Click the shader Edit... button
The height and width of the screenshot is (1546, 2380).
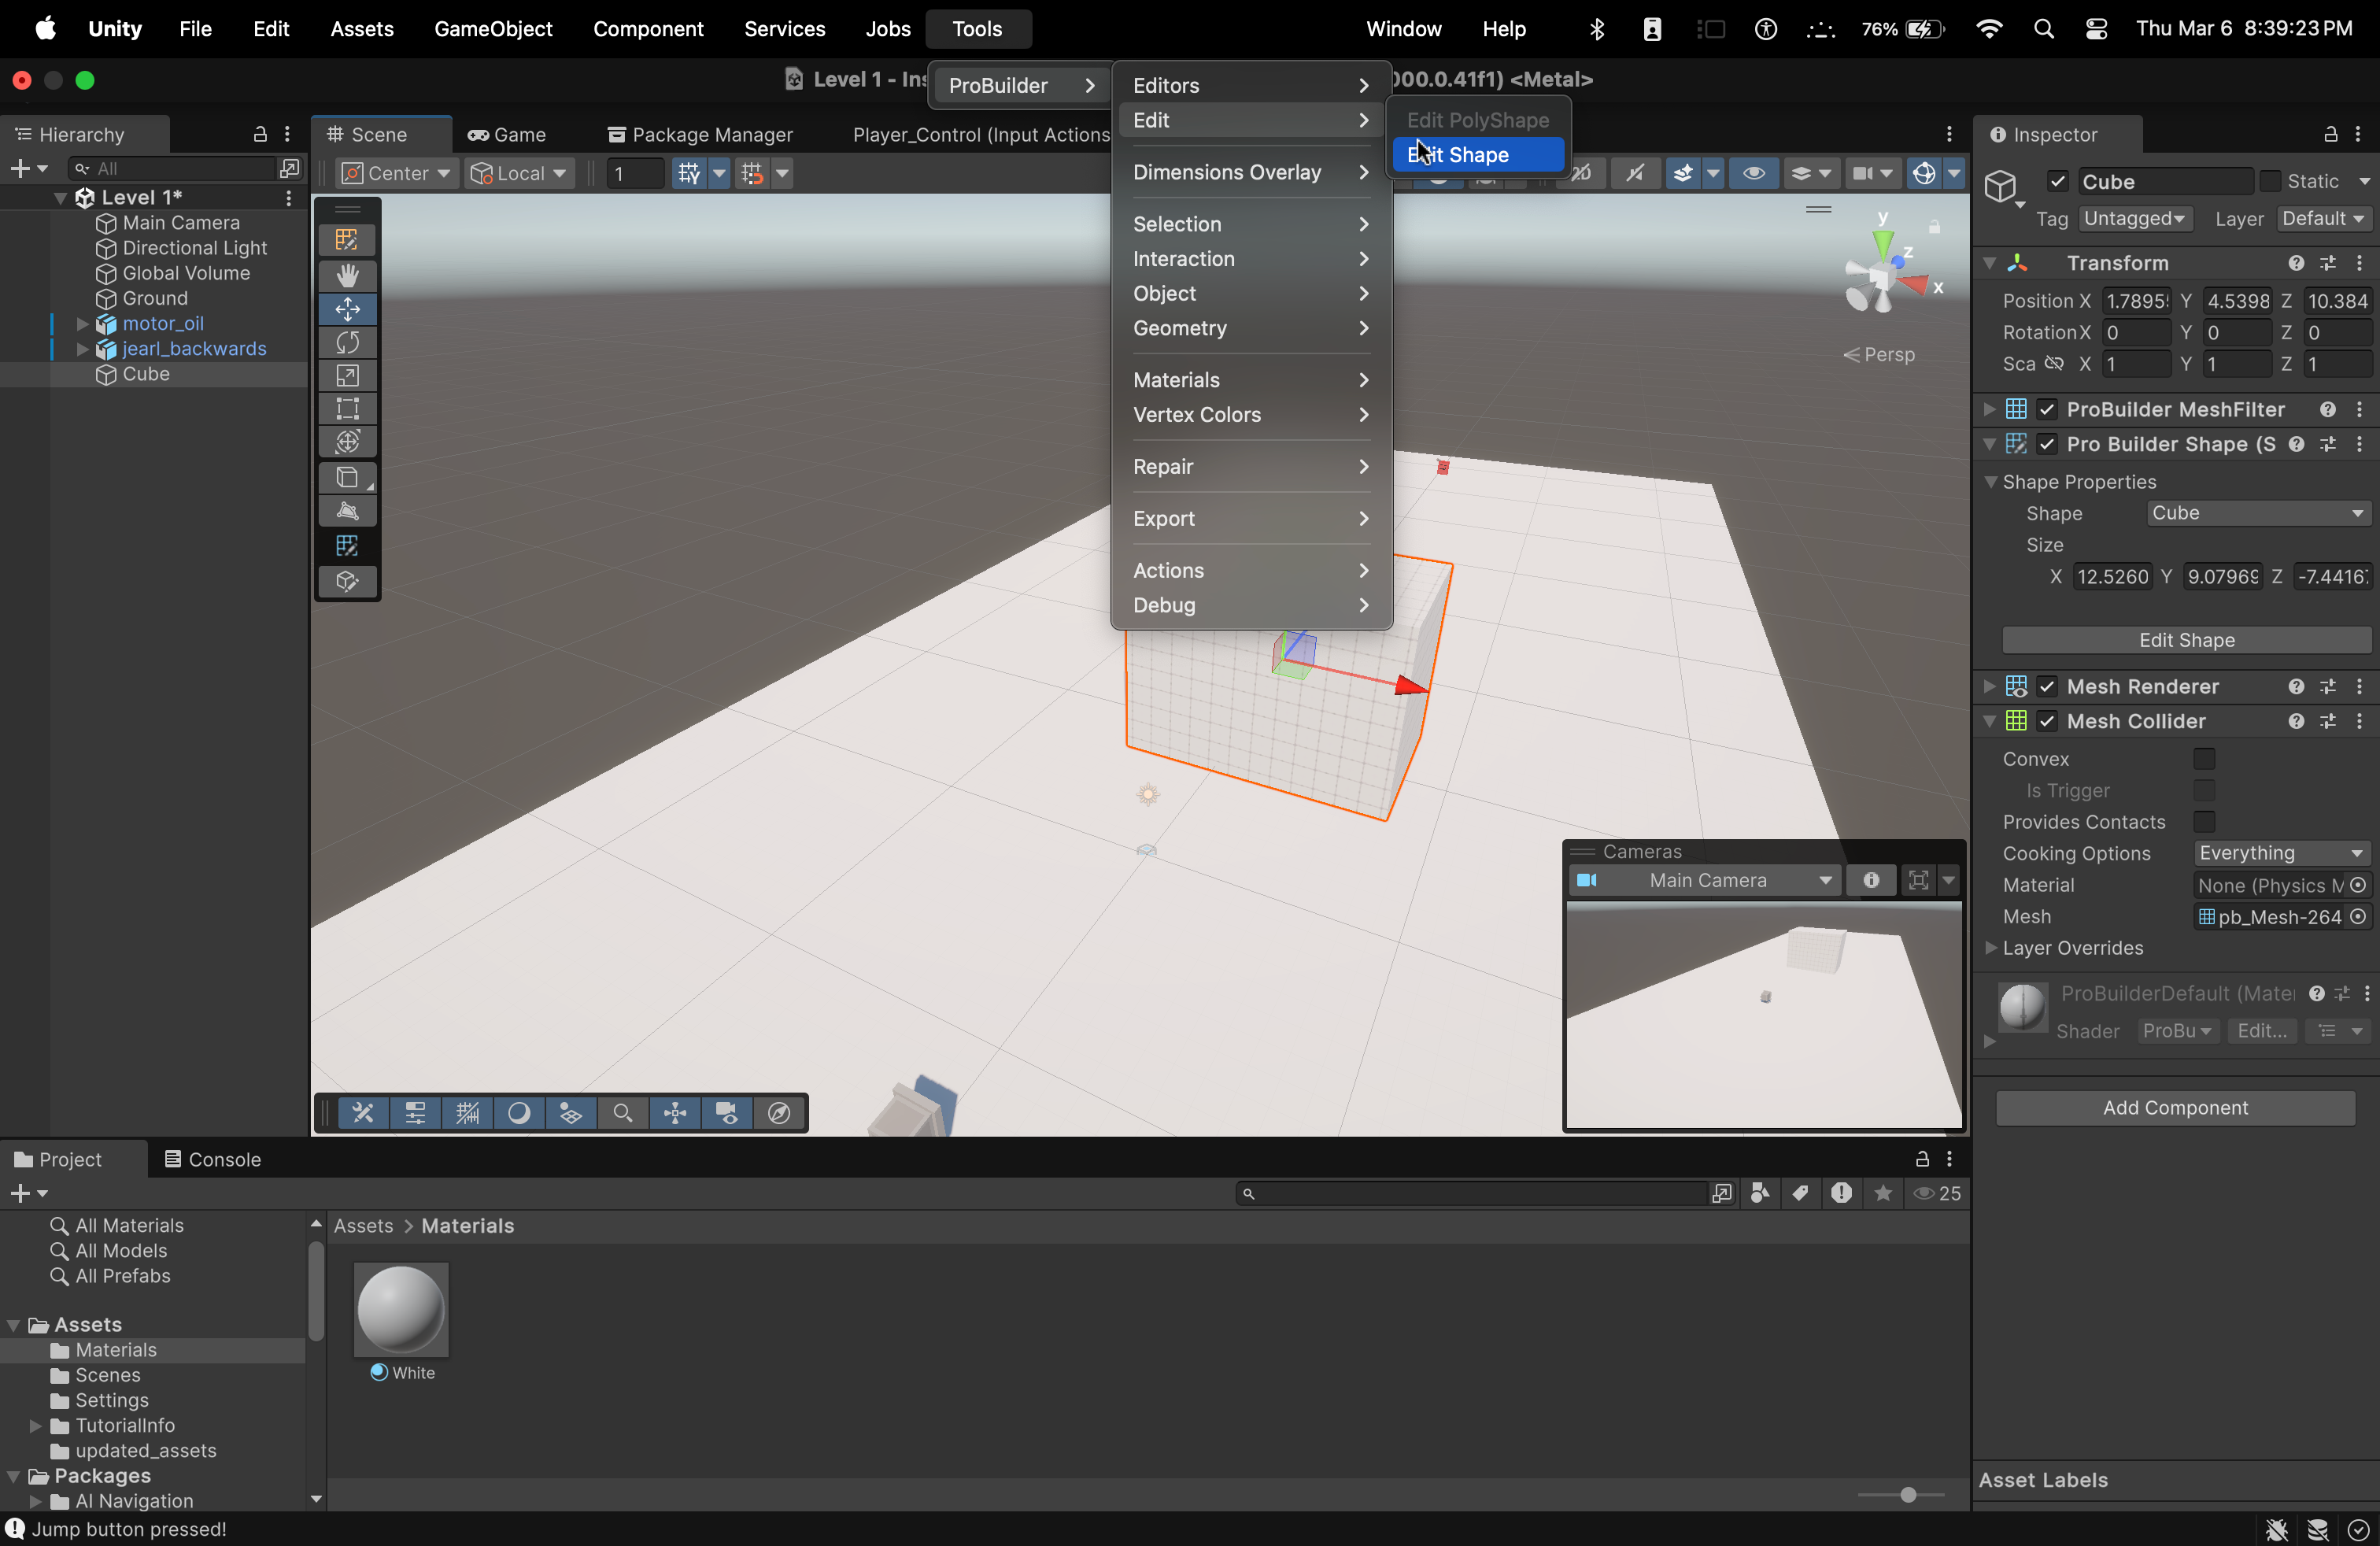click(2261, 1031)
